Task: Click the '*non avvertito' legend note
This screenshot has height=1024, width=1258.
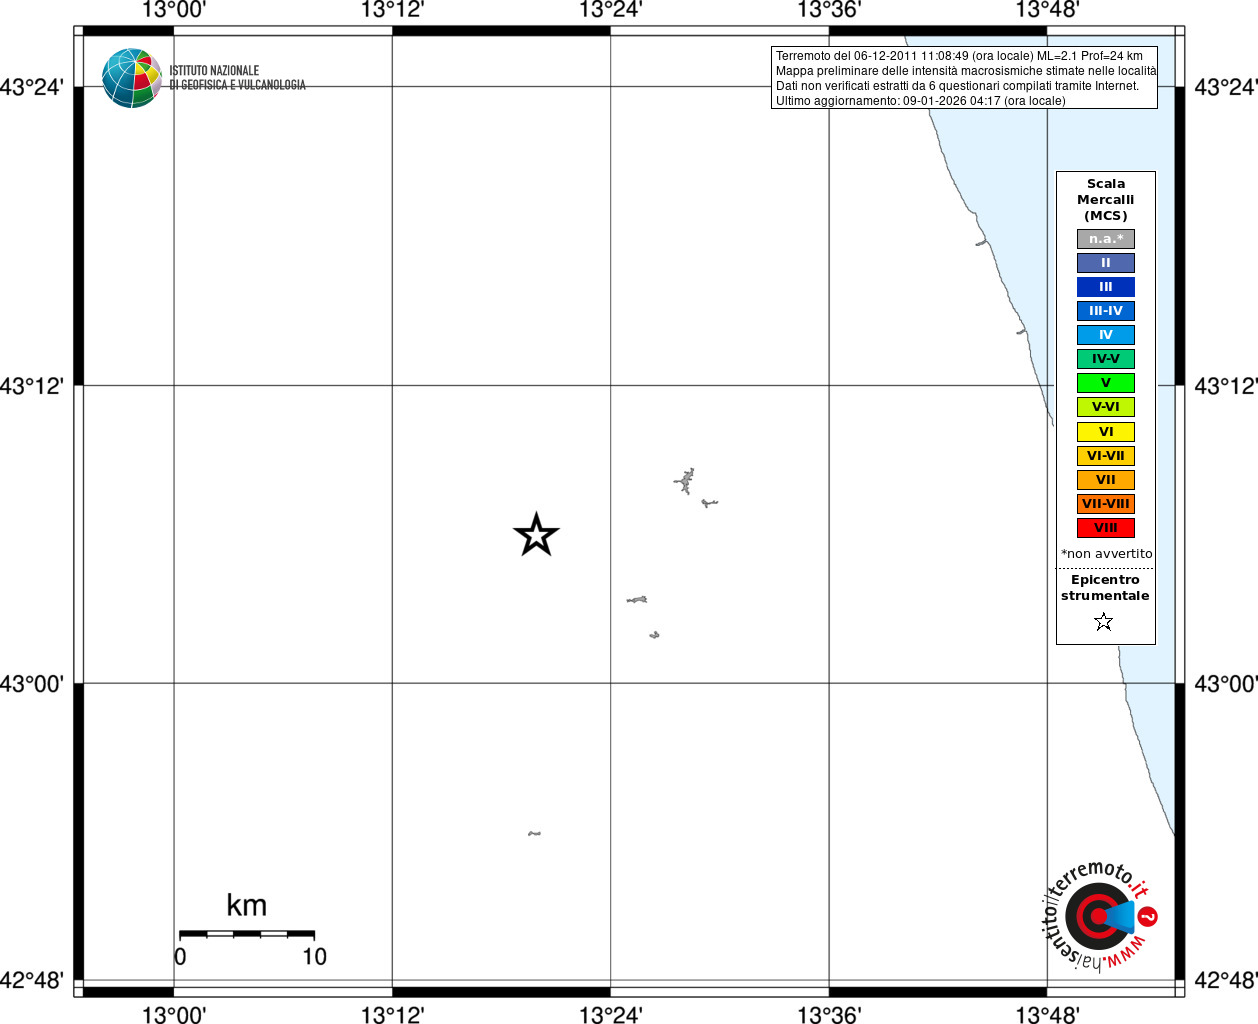Action: click(1106, 554)
